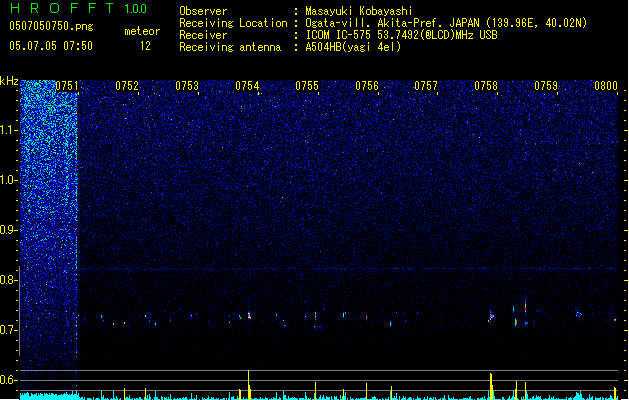629x400 pixels.
Task: Click the strong meteor echo just after 0754
Action: click(249, 315)
